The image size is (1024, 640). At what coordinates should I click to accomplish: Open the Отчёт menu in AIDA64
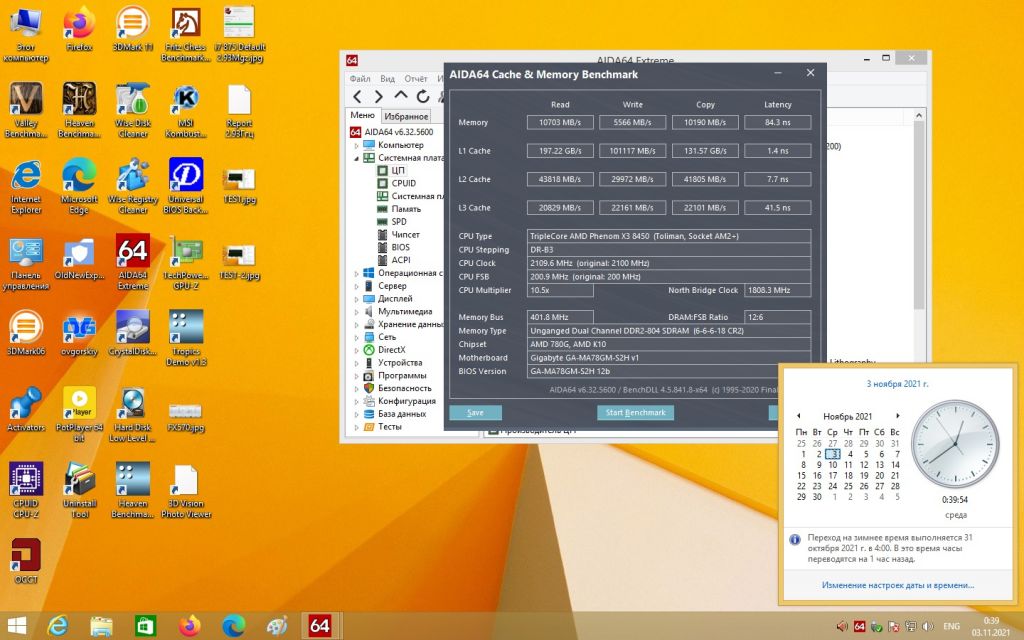click(x=415, y=78)
